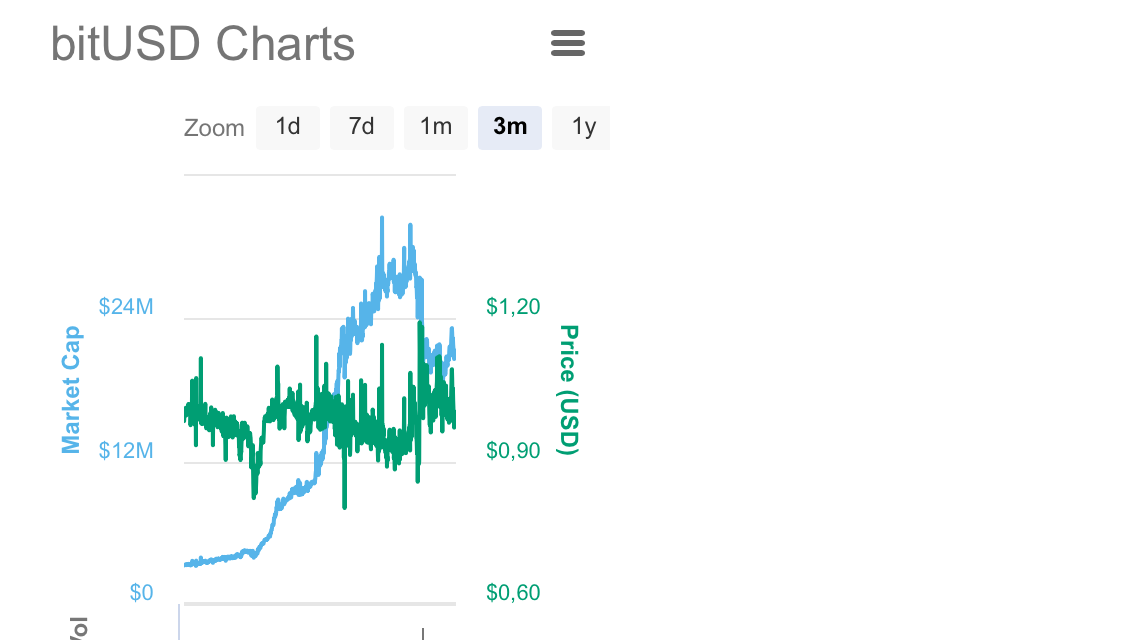Open the chart context menu hamburger icon
The height and width of the screenshot is (640, 1136).
pyautogui.click(x=568, y=43)
